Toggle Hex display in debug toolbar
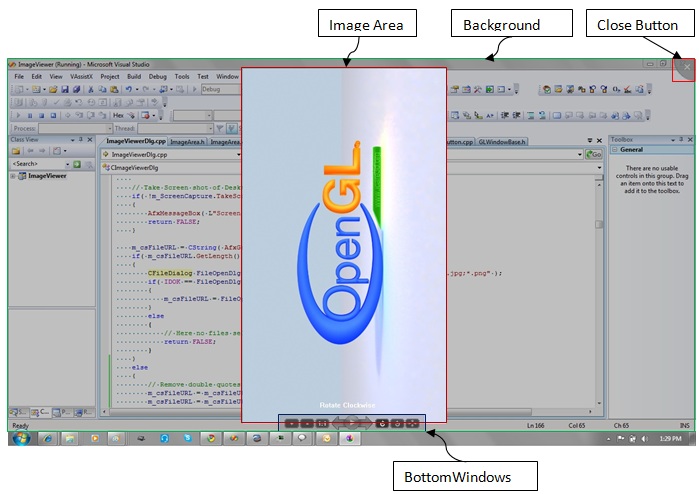 [118, 115]
